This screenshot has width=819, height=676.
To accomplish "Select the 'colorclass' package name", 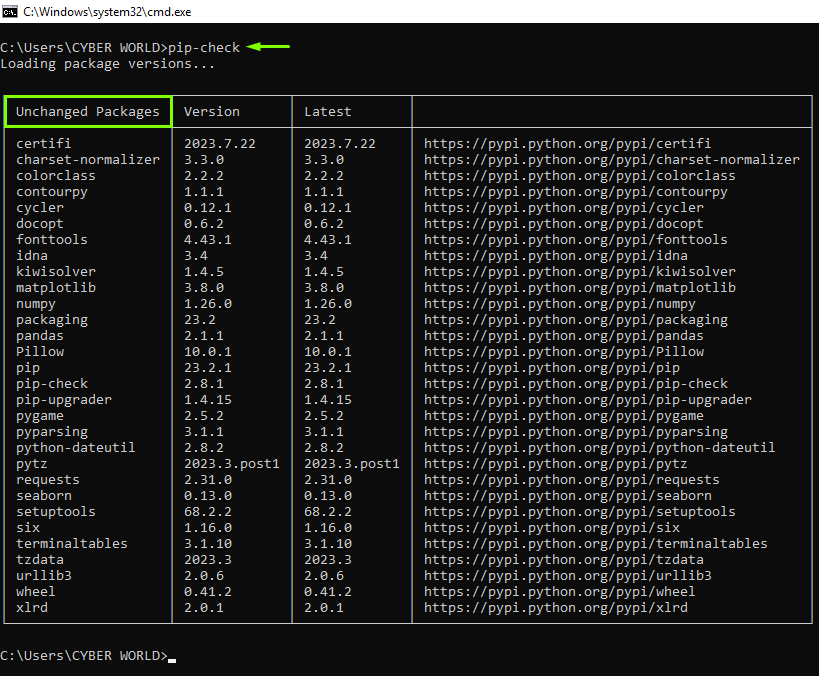I will click(x=55, y=176).
